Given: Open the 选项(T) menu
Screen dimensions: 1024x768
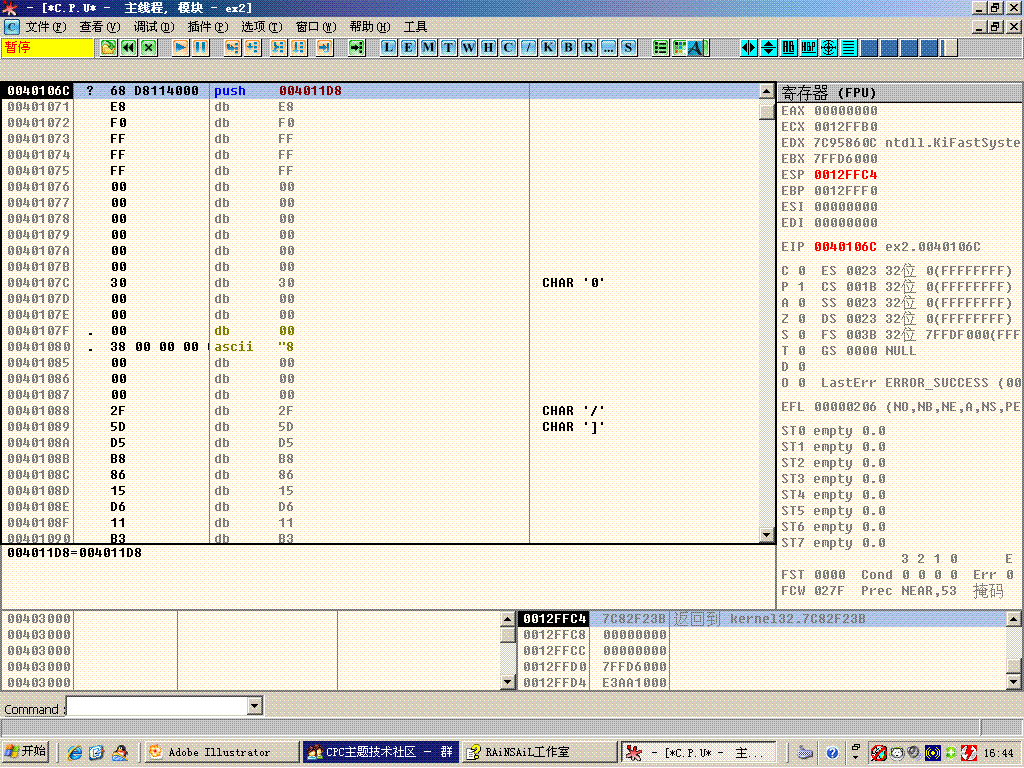Looking at the screenshot, I should pyautogui.click(x=262, y=27).
